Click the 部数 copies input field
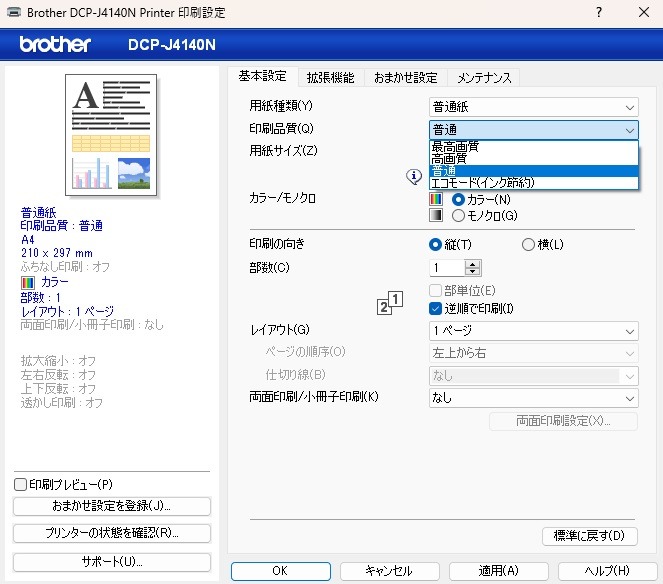Image resolution: width=663 pixels, height=584 pixels. [x=447, y=268]
